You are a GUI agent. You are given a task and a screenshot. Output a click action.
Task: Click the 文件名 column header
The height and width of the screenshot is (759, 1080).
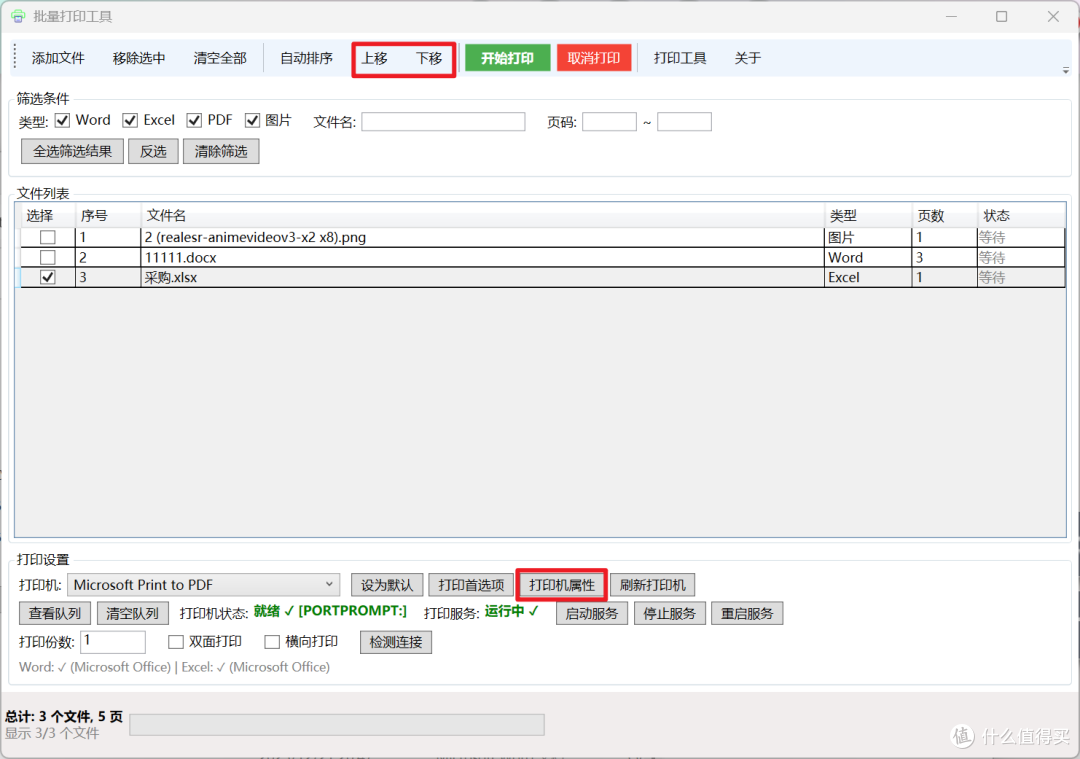(482, 216)
